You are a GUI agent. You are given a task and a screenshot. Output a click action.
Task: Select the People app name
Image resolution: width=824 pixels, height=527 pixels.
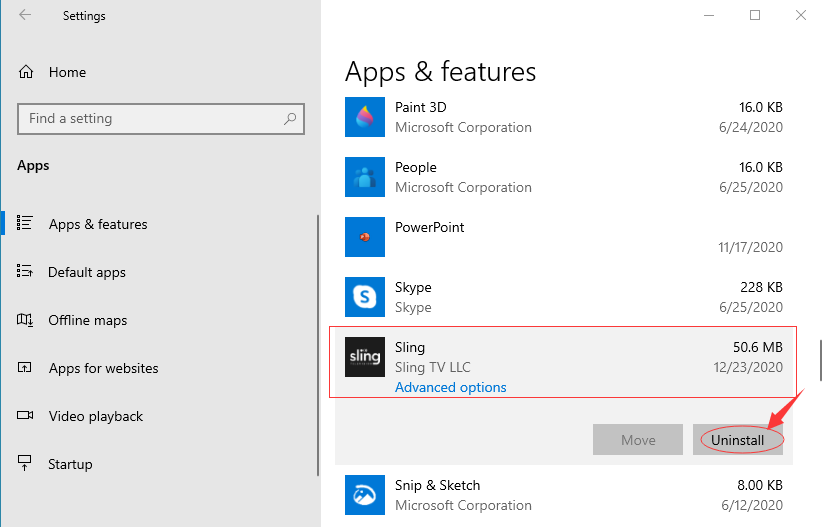(416, 168)
